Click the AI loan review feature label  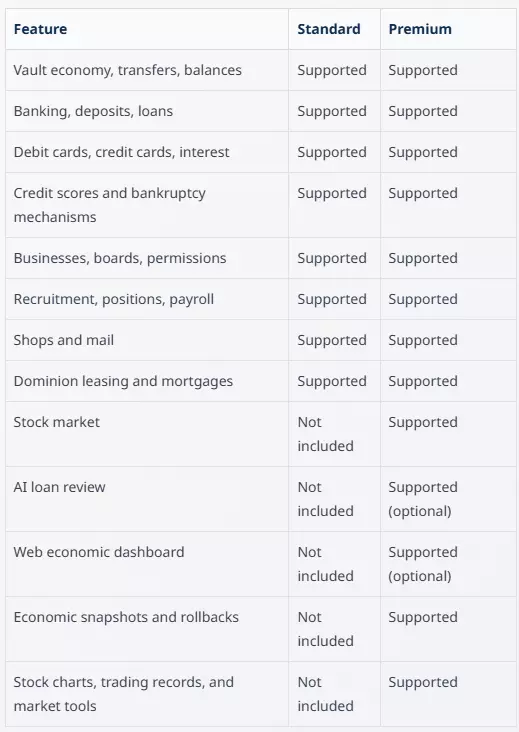(59, 487)
